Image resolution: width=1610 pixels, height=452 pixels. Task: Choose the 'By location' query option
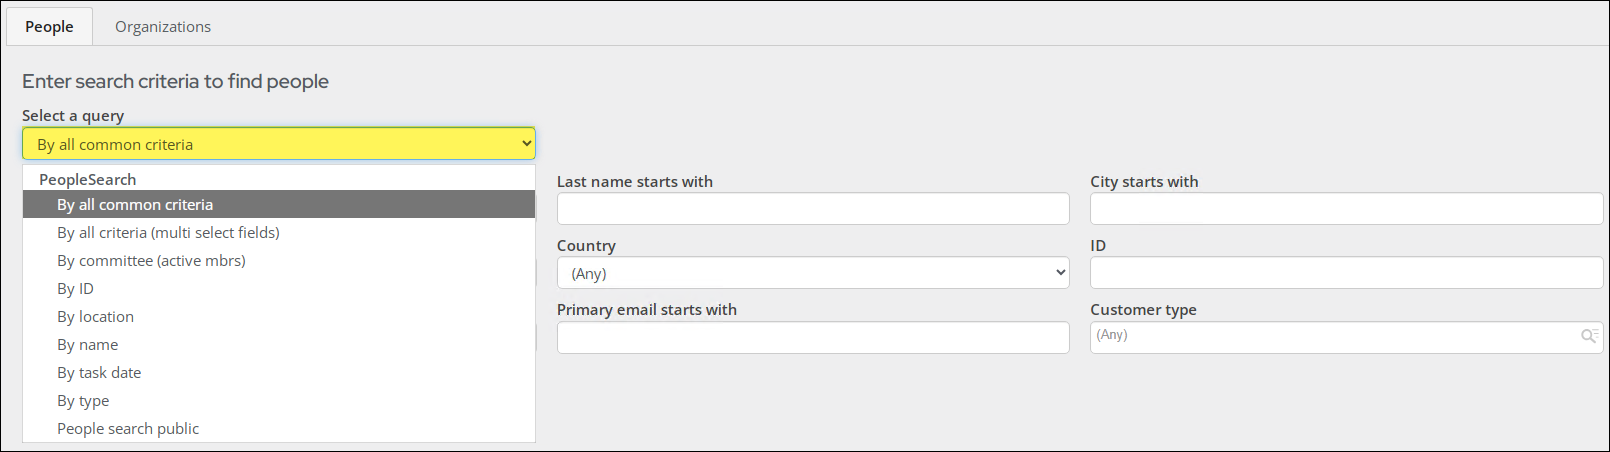pos(95,317)
